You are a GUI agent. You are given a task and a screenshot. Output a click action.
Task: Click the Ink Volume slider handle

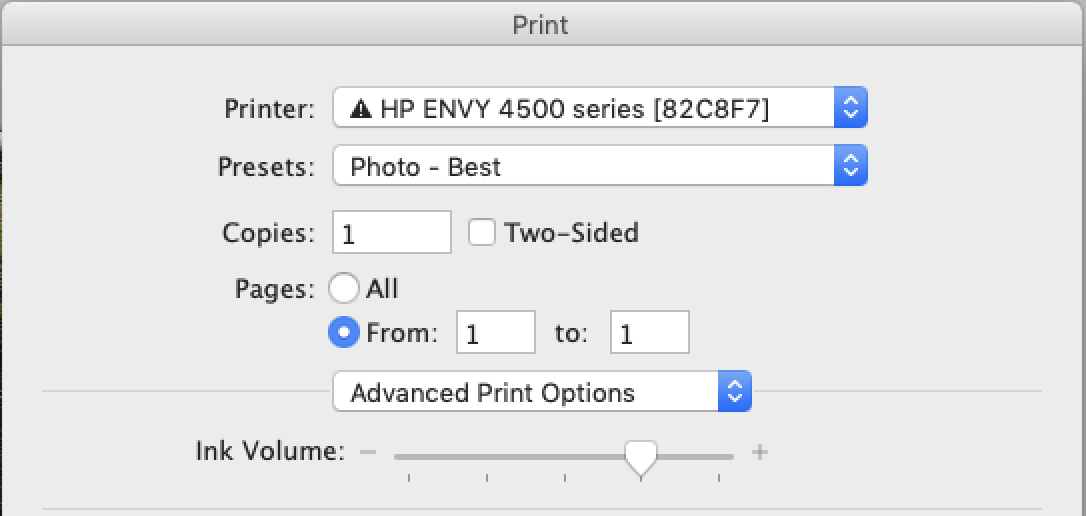click(x=640, y=456)
